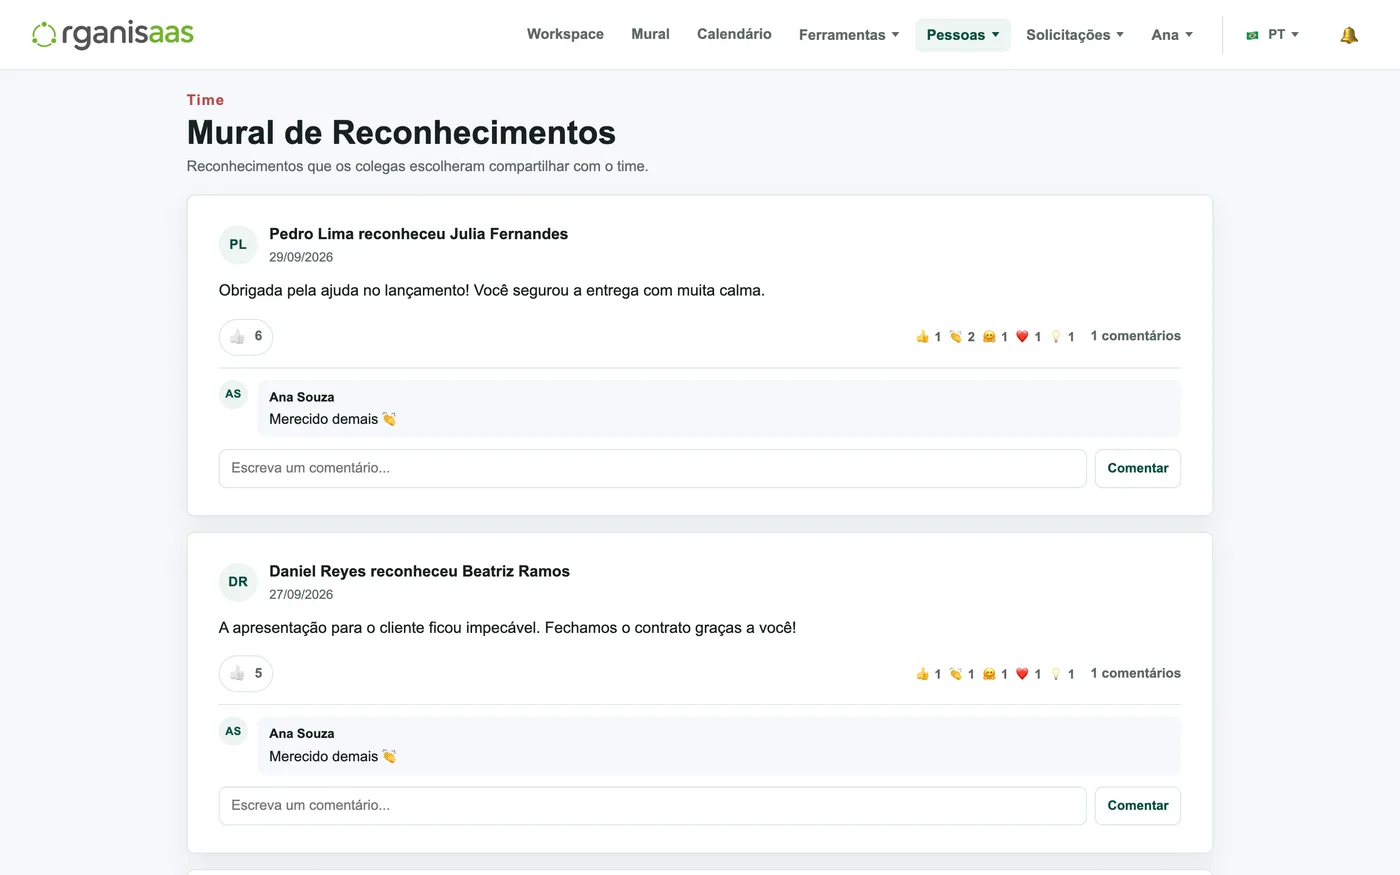Open the Mural navigation item

click(x=650, y=34)
